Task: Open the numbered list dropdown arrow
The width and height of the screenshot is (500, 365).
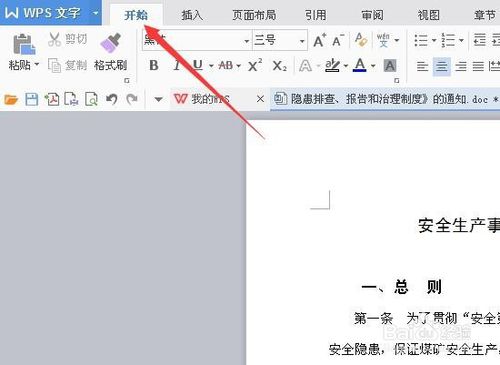Action: [x=461, y=40]
